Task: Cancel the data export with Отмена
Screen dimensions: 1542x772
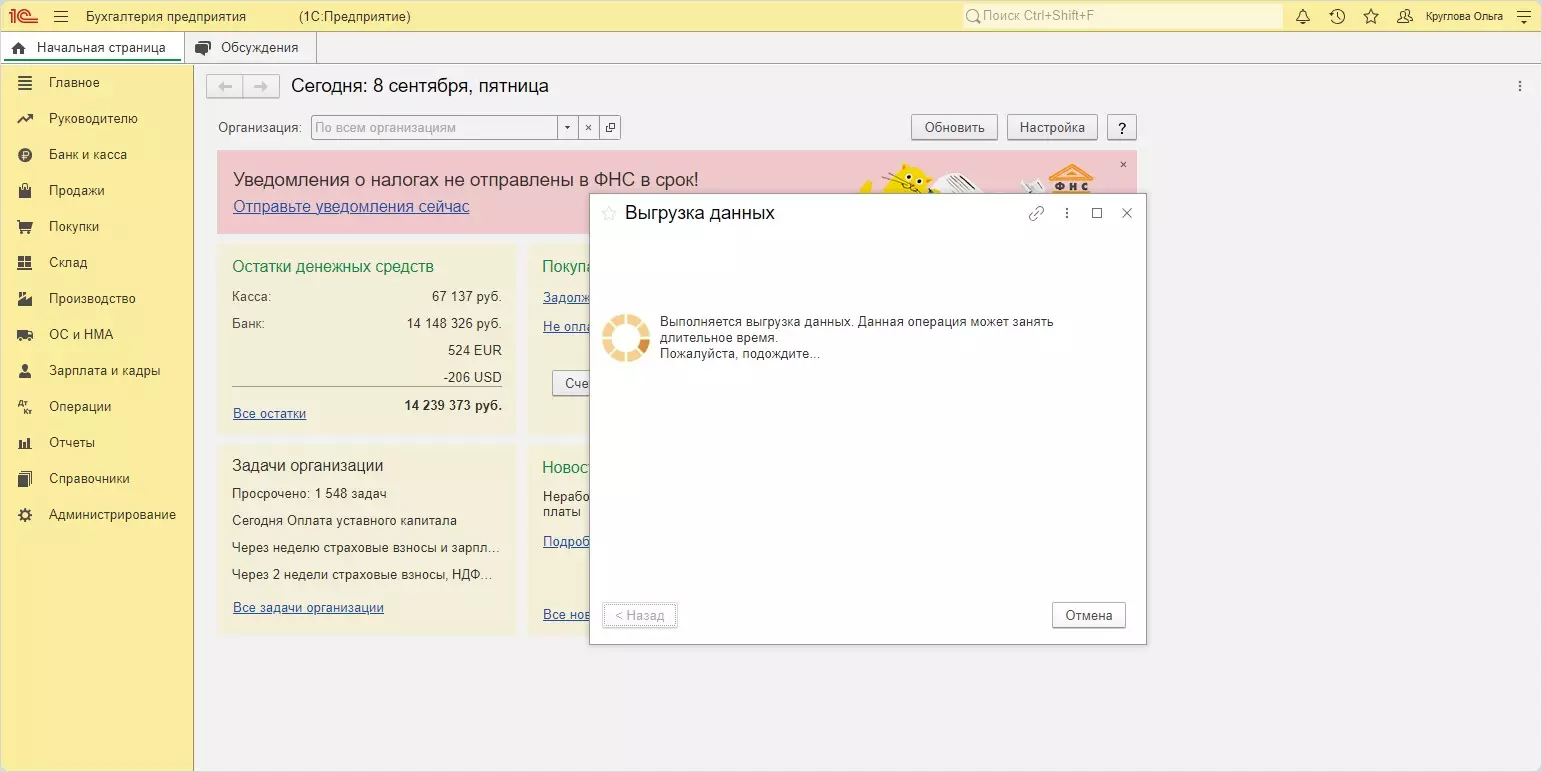Action: 1089,616
